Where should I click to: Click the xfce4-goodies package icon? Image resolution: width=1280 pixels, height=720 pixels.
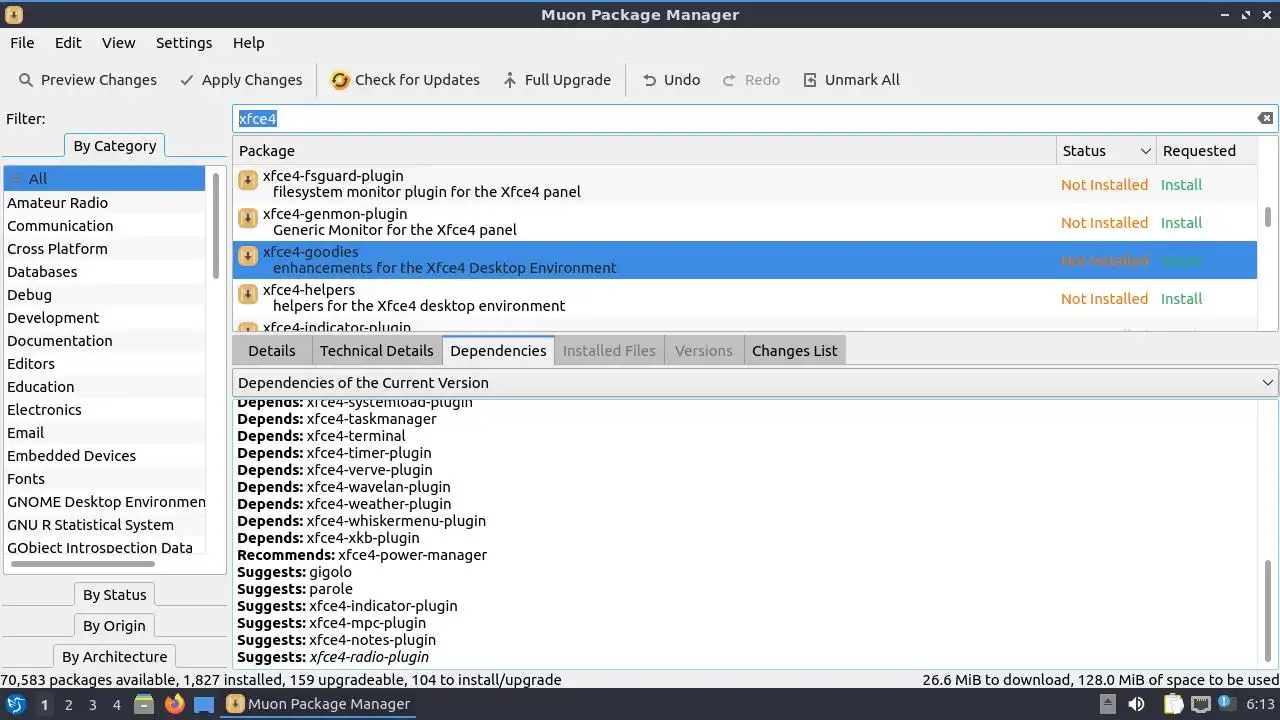pos(247,257)
